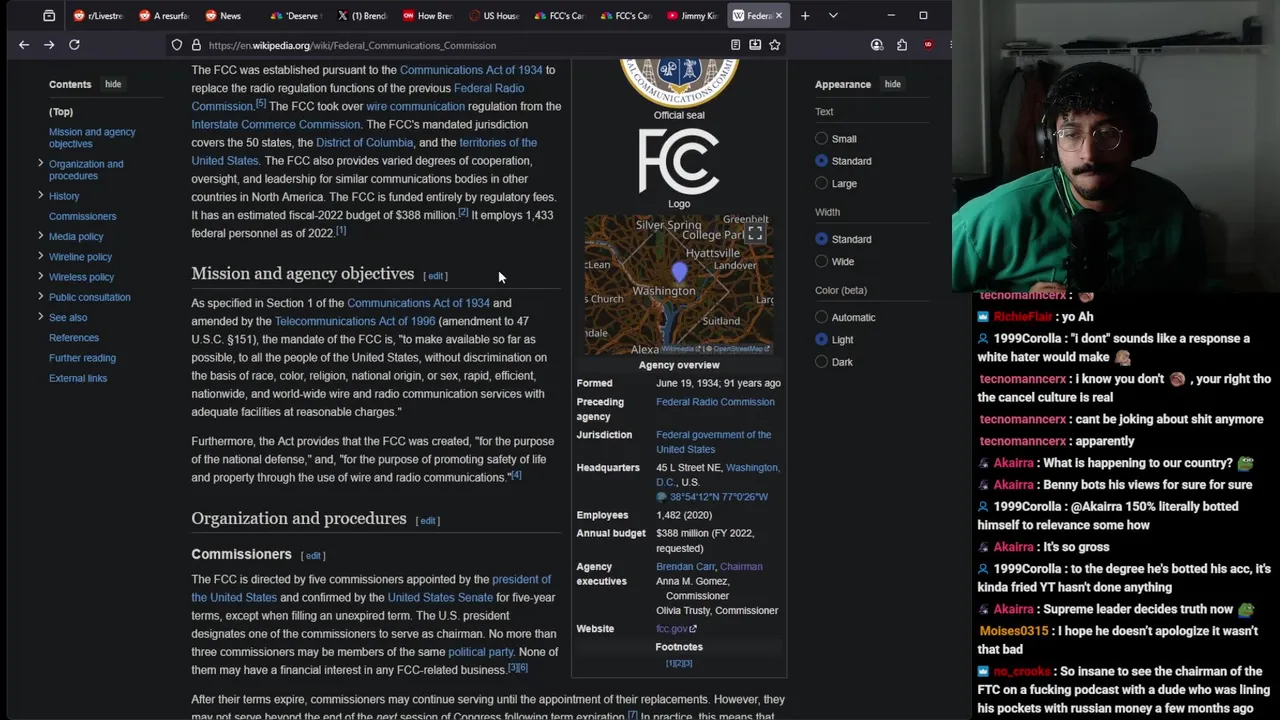The image size is (1280, 720).
Task: Click the uBlock Origin extension icon
Action: [928, 45]
